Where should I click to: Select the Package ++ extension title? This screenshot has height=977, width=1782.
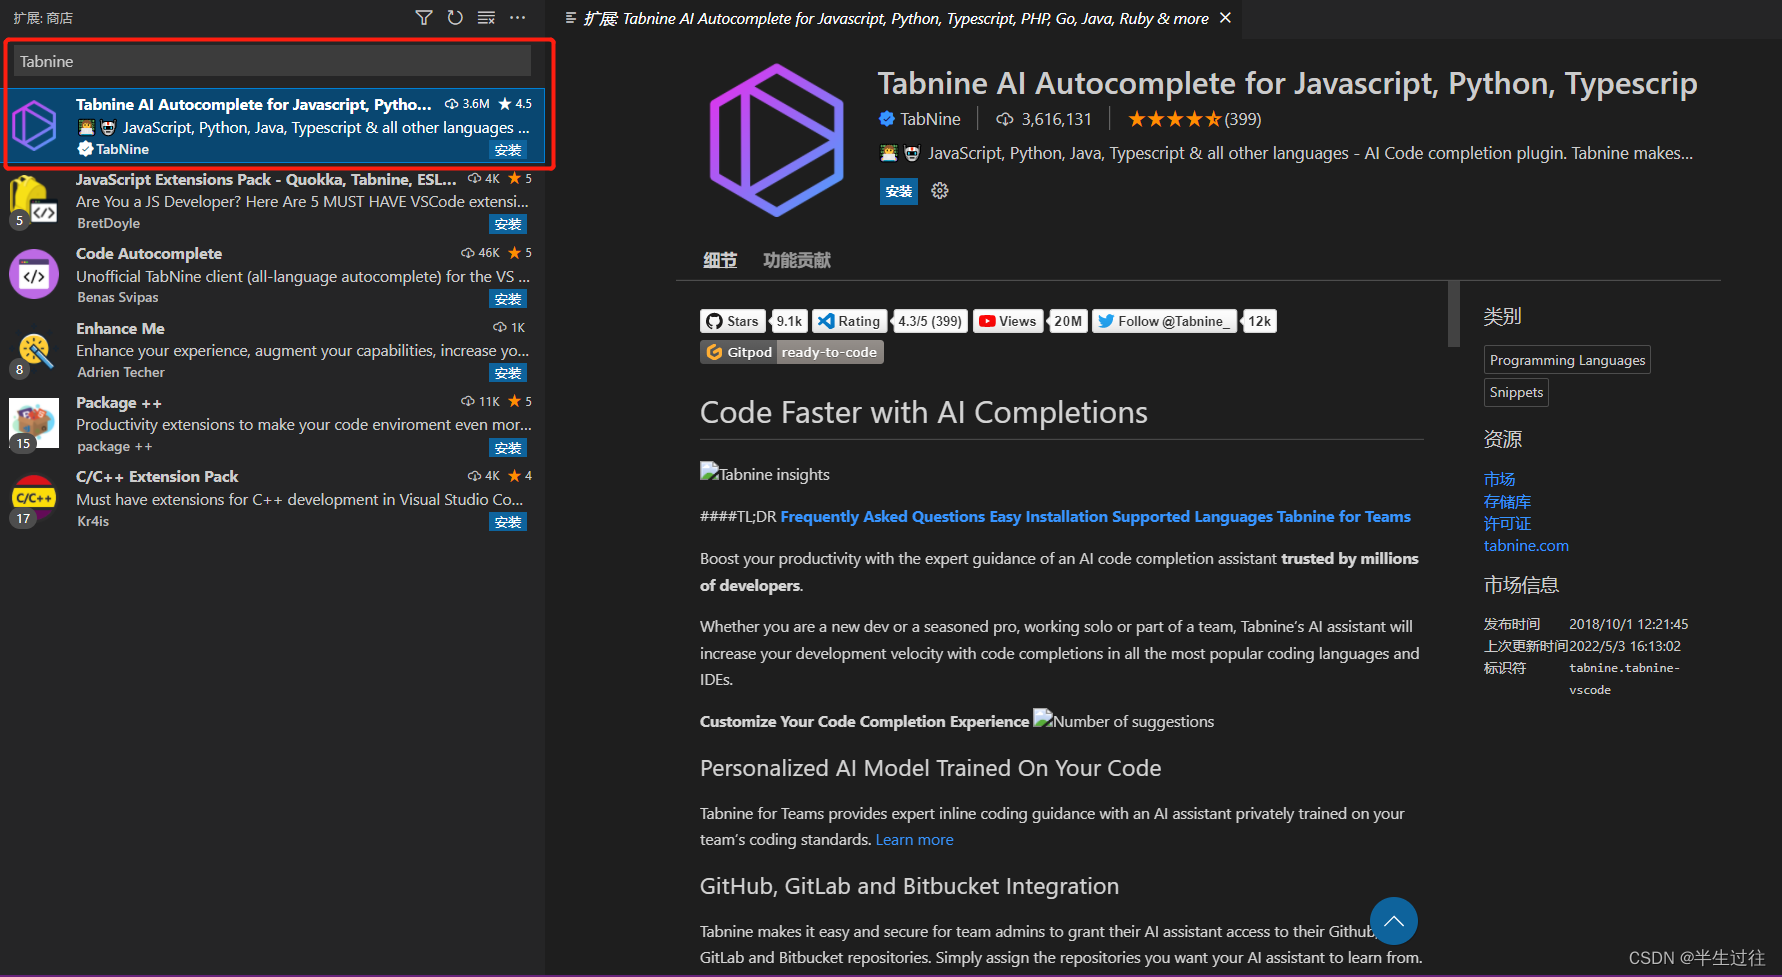[x=119, y=403]
